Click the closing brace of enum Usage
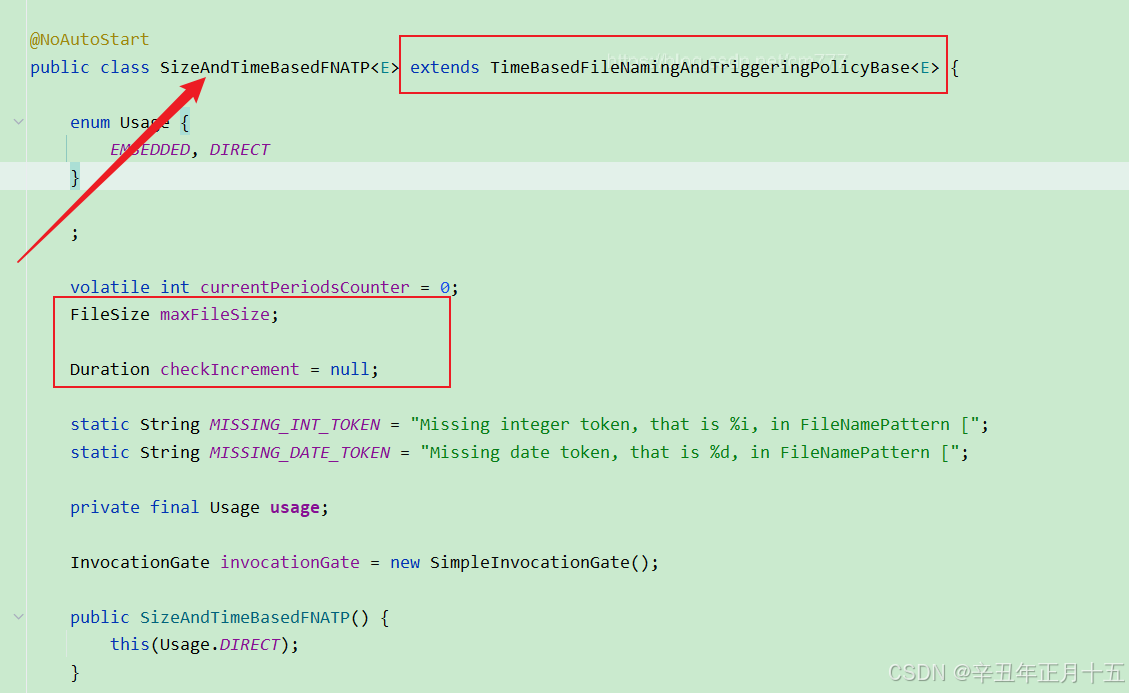1129x693 pixels. [75, 177]
